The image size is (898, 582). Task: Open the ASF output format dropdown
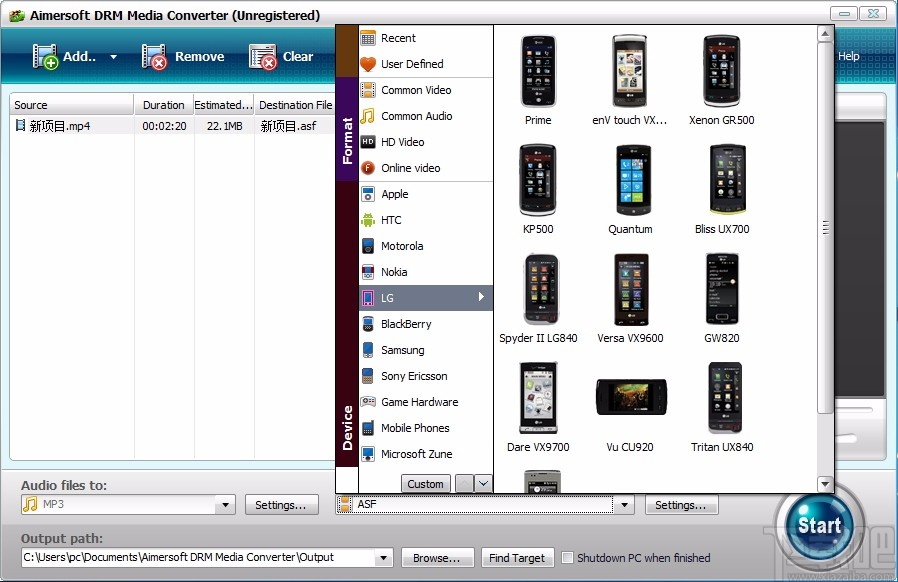tap(624, 505)
